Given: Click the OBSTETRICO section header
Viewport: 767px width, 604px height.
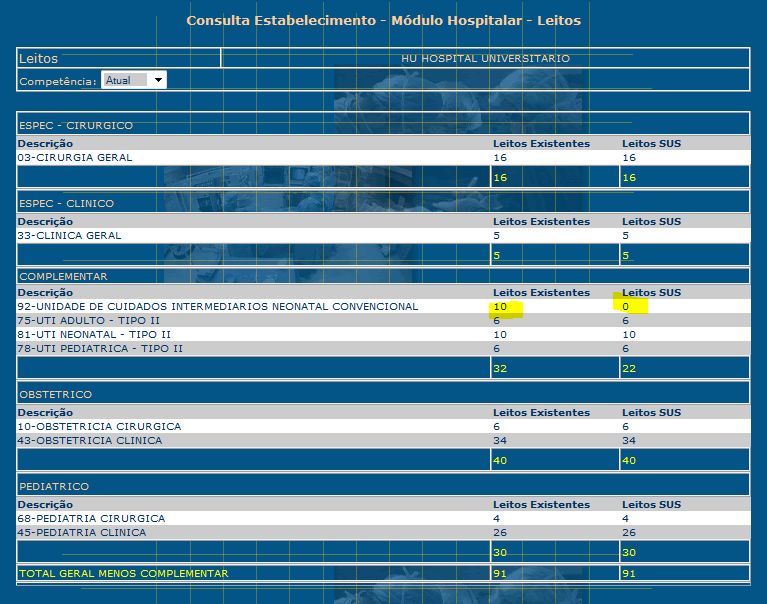Looking at the screenshot, I should (x=56, y=394).
